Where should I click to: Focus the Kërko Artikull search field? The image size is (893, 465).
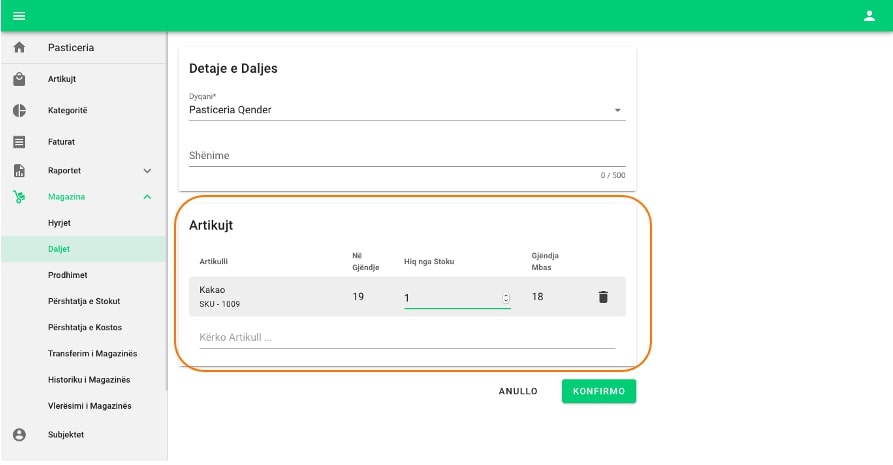407,337
